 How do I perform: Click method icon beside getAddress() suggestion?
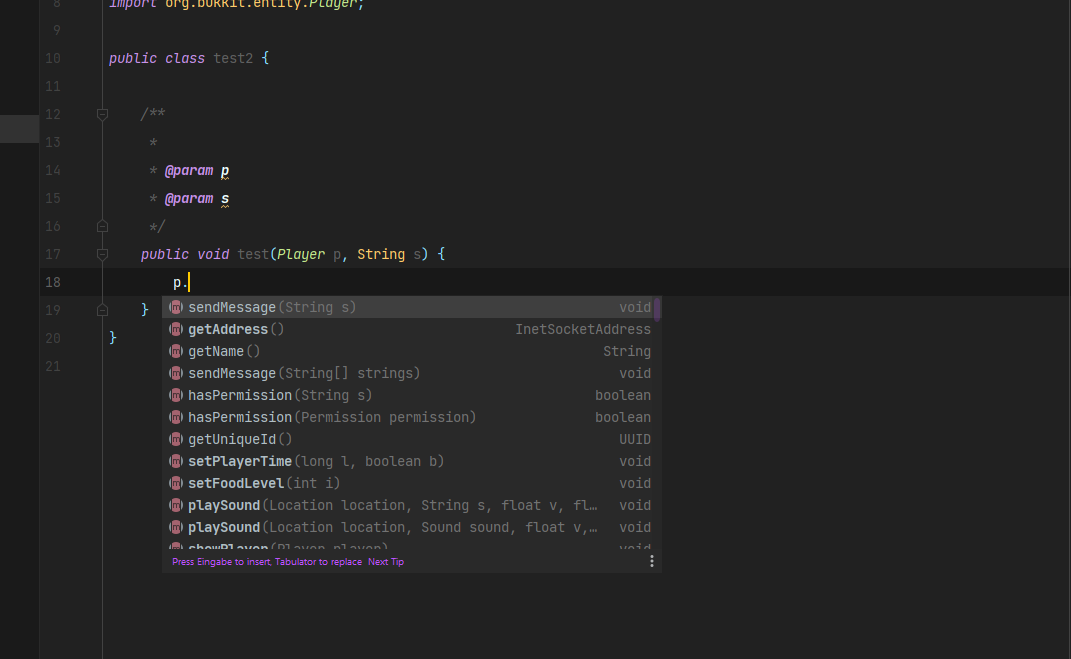176,329
